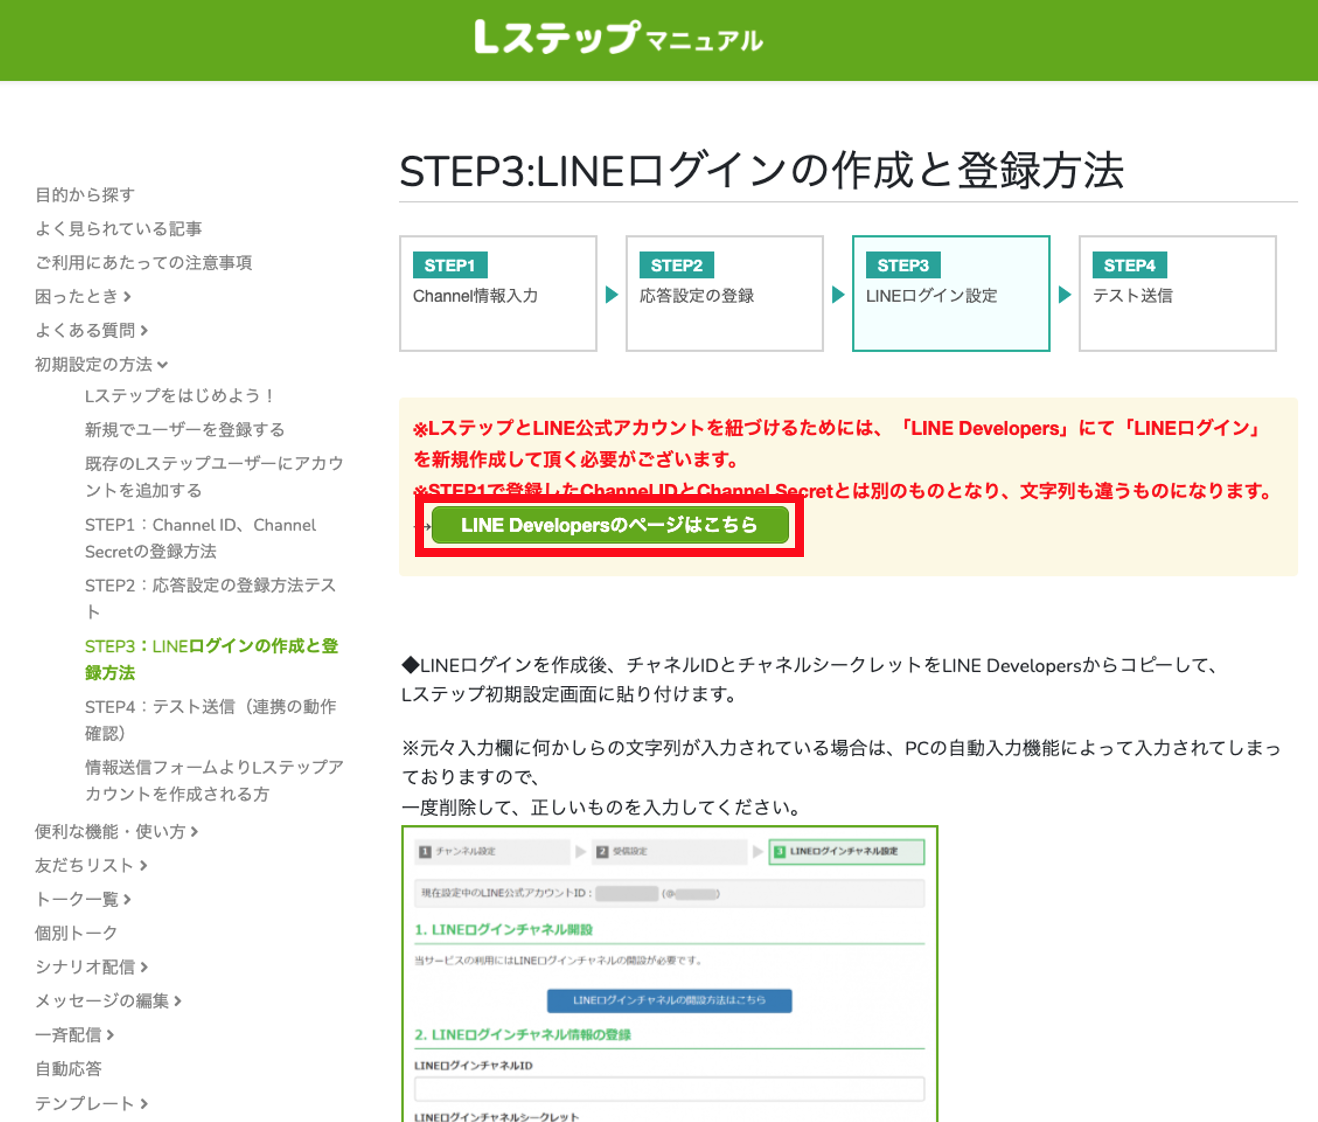Viewport: 1318px width, 1122px height.
Task: Expand the メッセージの編集 section
Action: pyautogui.click(x=108, y=1001)
